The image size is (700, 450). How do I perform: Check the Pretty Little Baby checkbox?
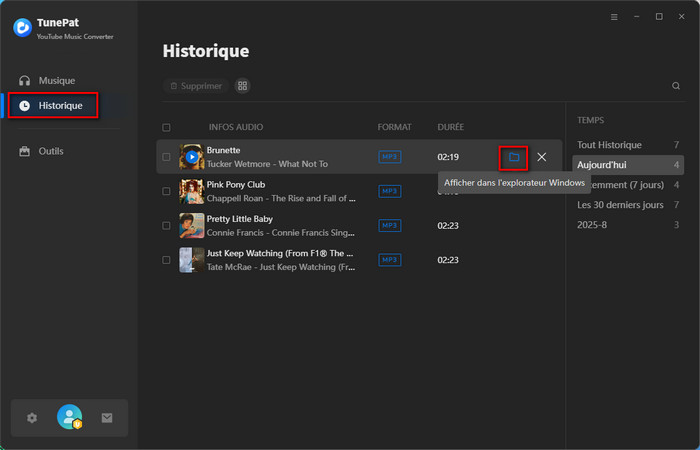click(167, 226)
